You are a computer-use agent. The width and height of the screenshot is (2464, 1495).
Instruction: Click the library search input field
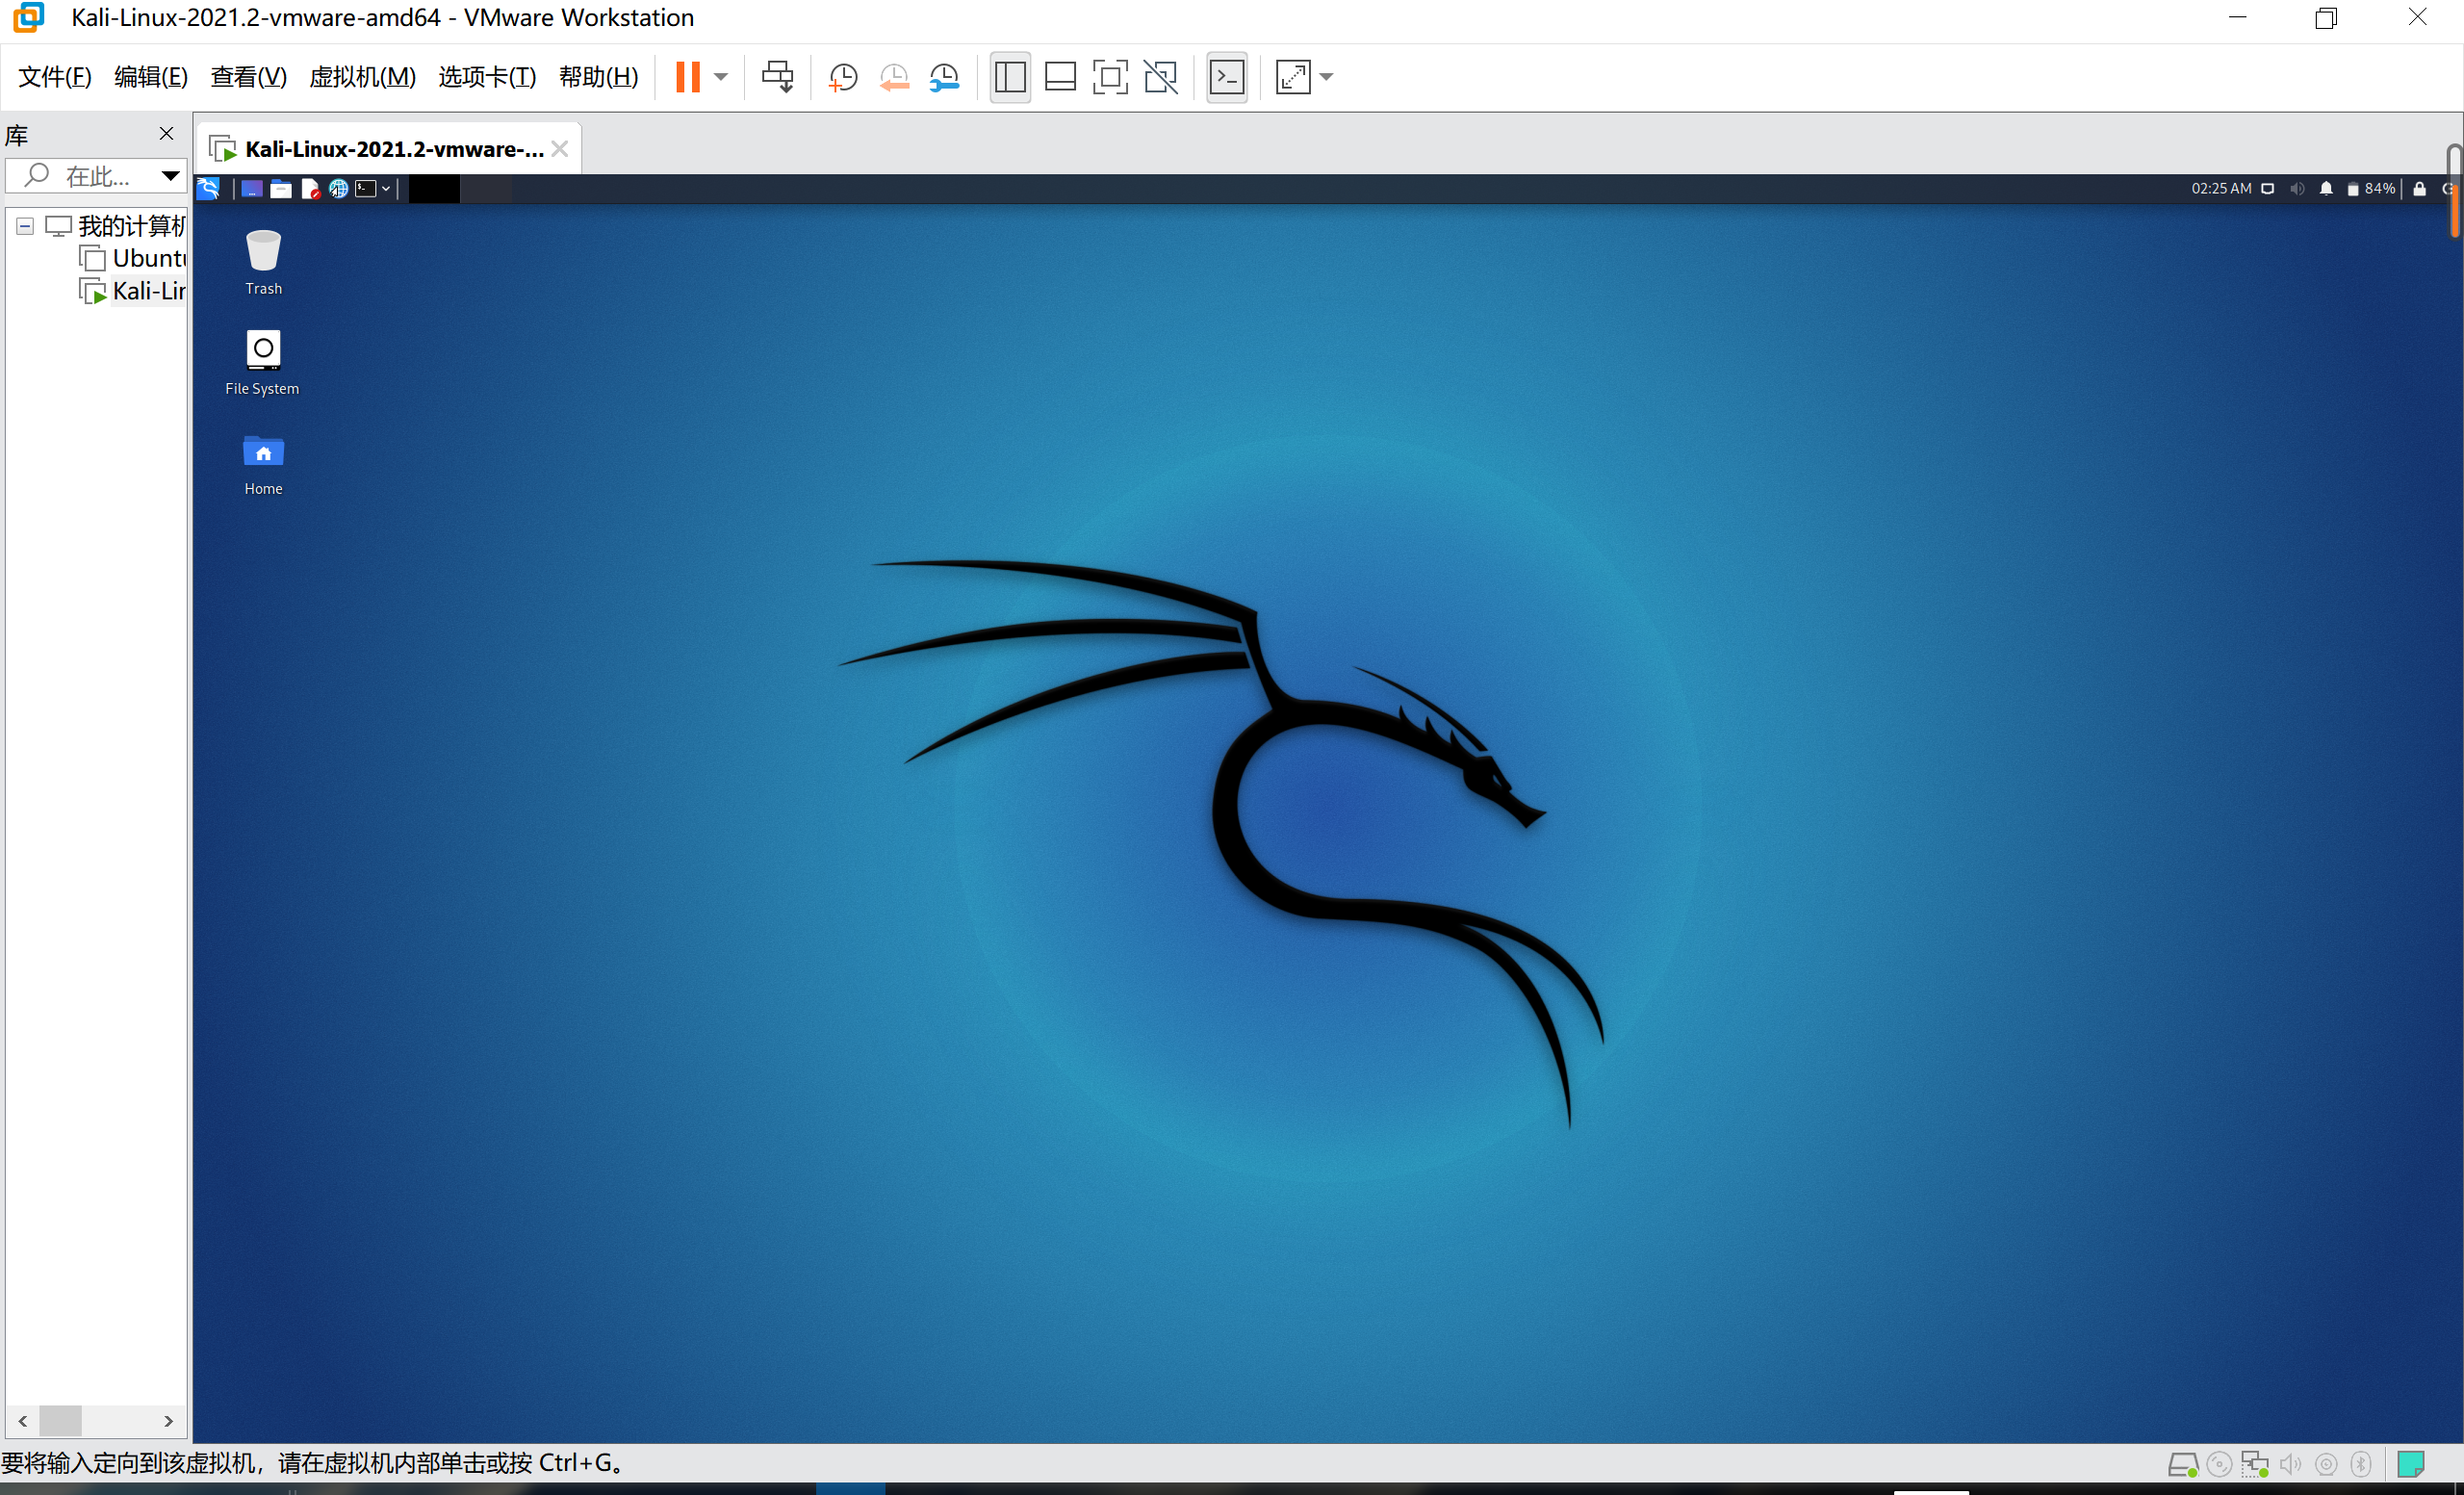[98, 176]
